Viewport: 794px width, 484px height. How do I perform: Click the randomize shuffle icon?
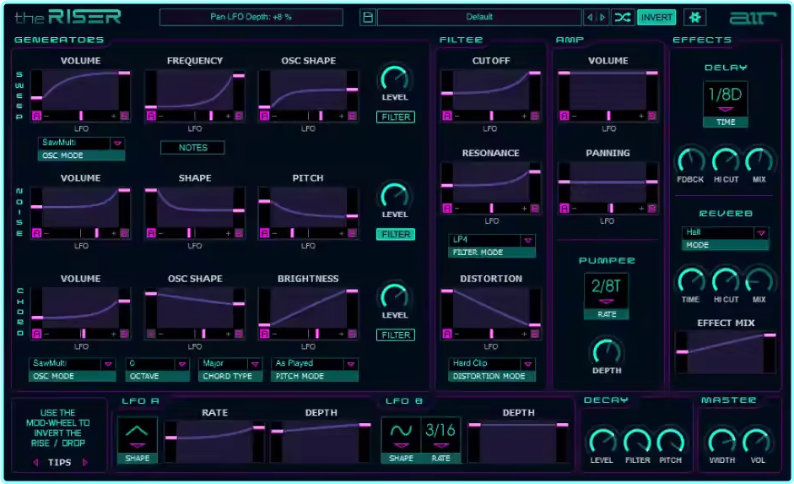622,17
